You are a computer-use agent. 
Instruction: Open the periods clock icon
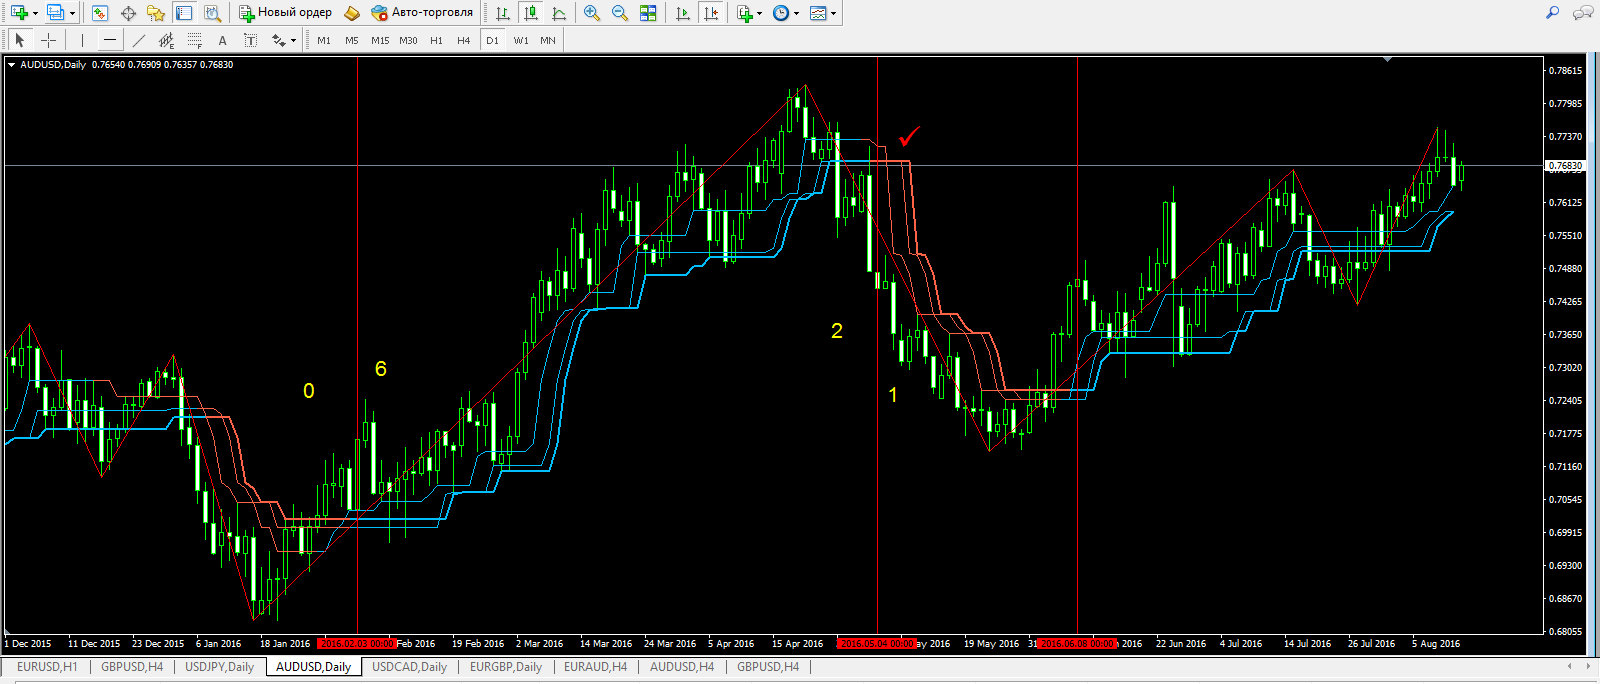click(x=781, y=13)
